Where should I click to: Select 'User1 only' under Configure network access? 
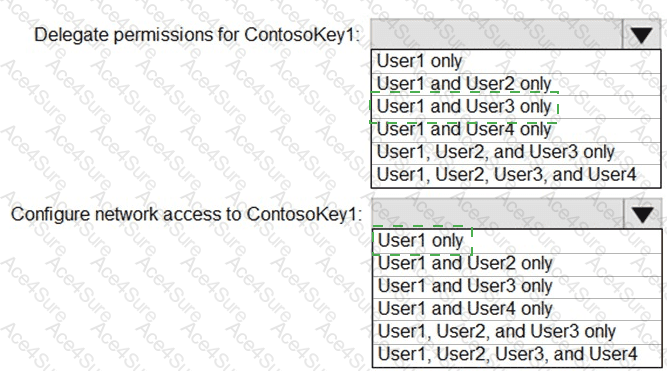click(517, 241)
